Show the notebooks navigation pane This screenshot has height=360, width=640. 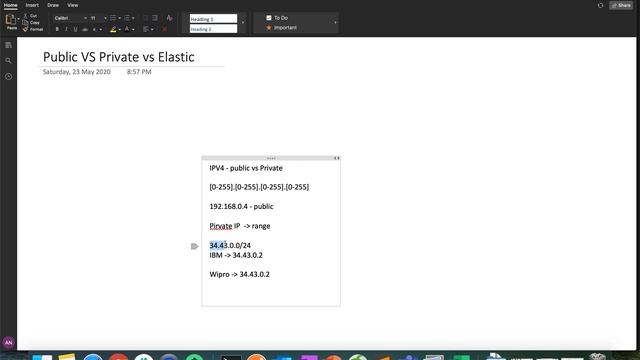point(8,45)
